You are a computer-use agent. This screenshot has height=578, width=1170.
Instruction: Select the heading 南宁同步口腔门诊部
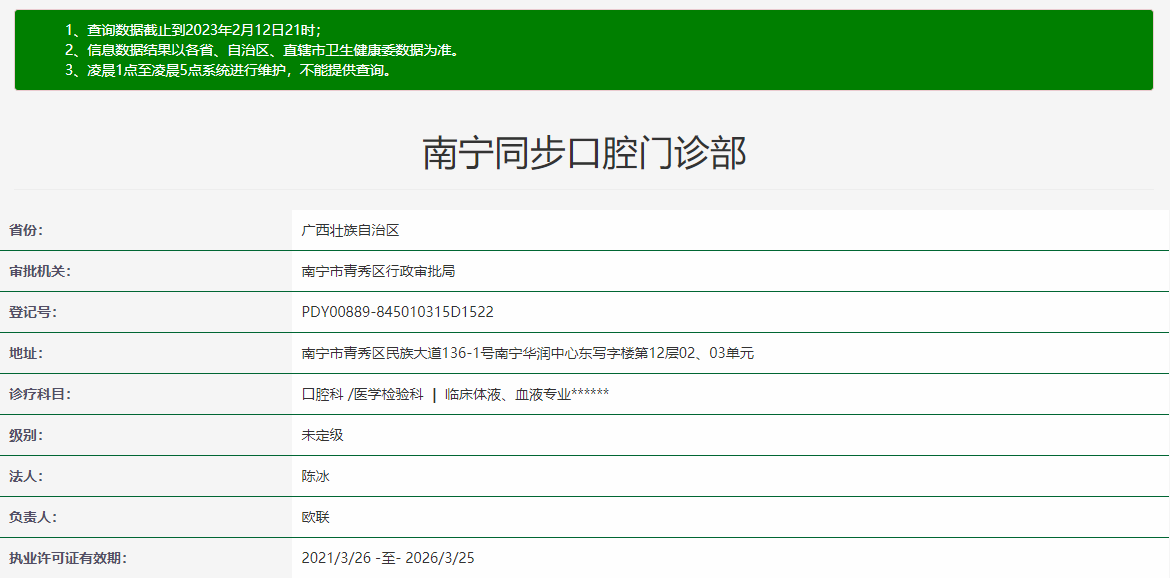click(584, 153)
